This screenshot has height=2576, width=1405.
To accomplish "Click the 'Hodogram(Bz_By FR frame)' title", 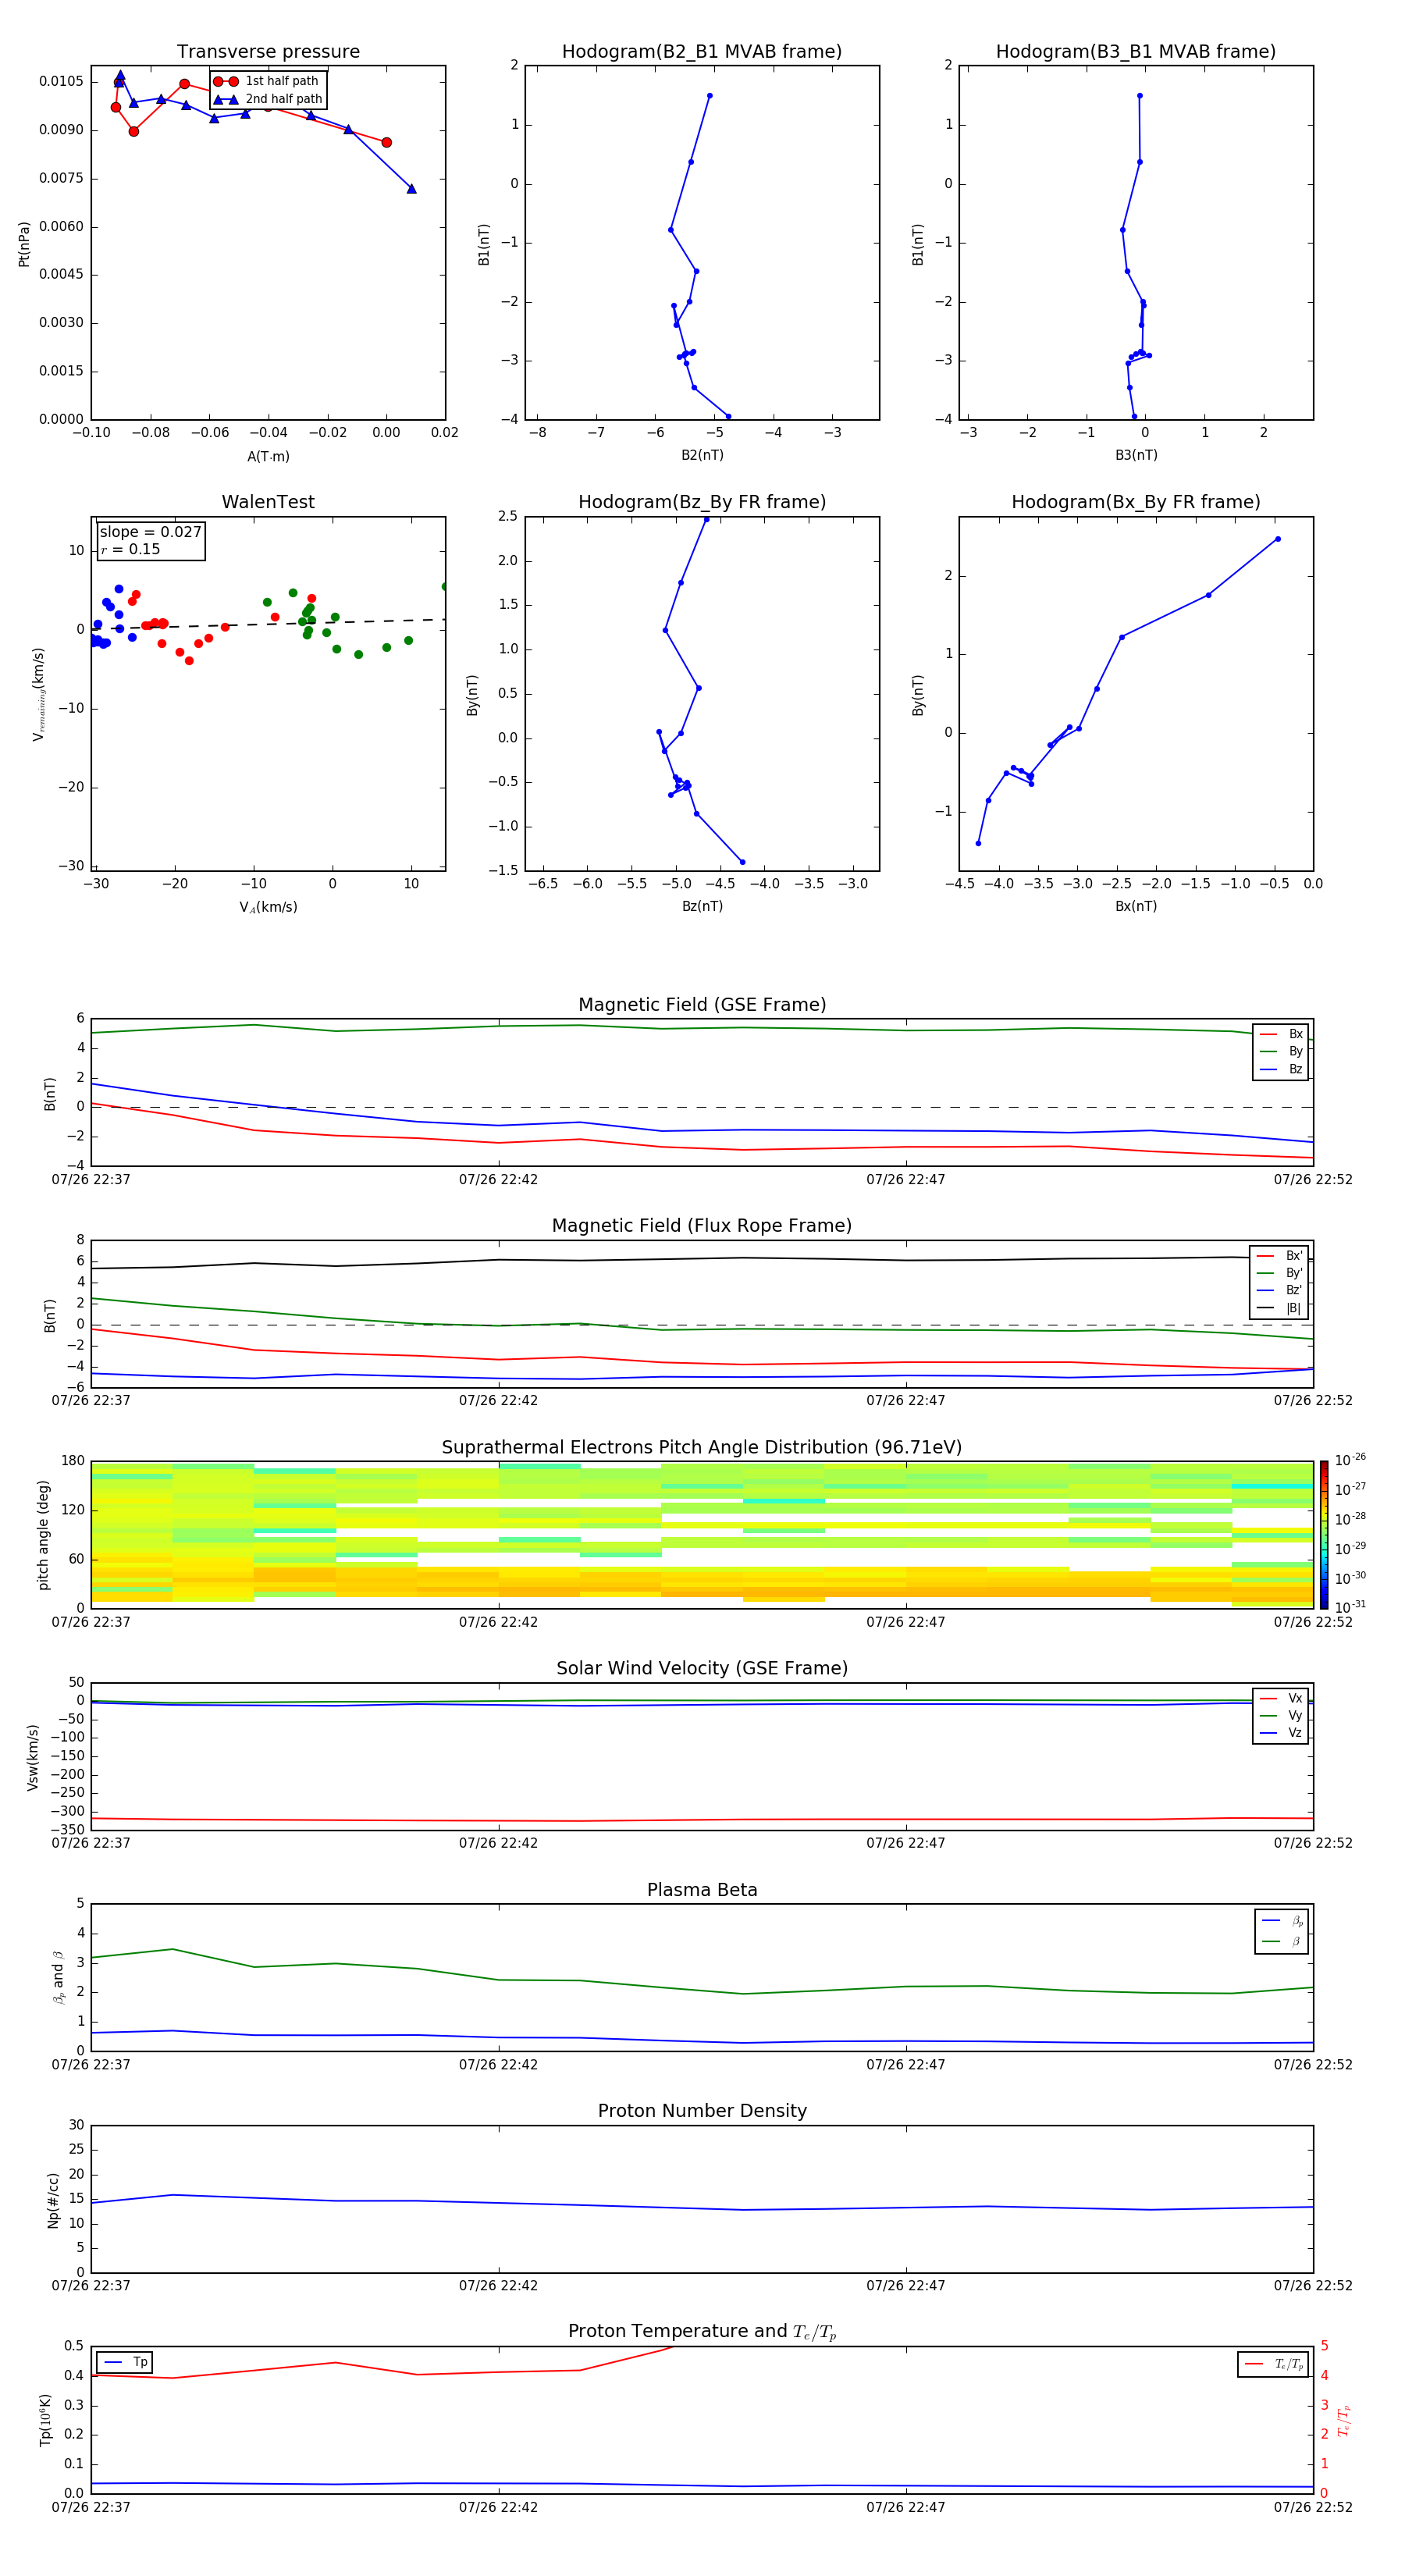I will tap(702, 502).
